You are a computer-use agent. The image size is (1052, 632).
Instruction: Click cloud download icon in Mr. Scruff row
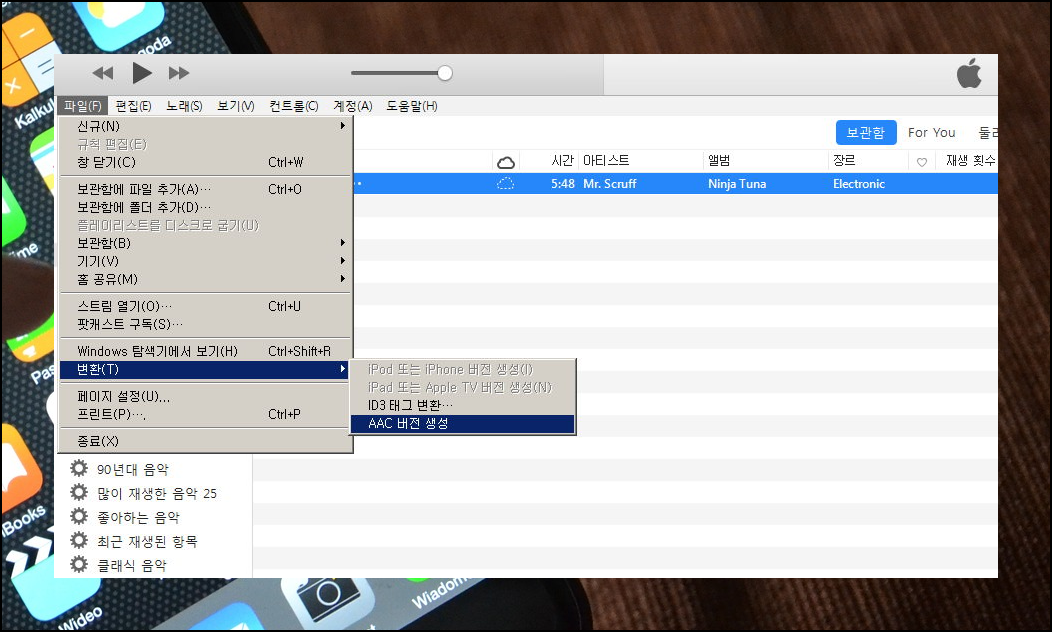pos(505,184)
